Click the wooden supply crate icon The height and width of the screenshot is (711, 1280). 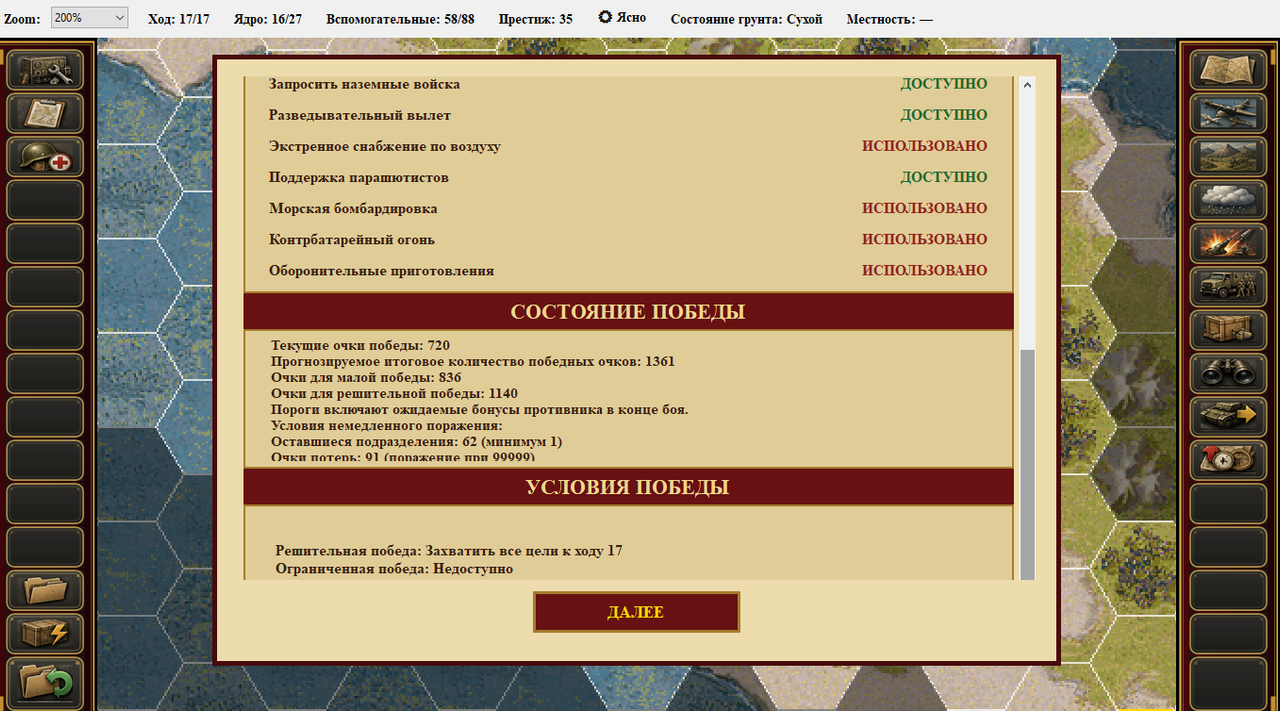point(1228,330)
